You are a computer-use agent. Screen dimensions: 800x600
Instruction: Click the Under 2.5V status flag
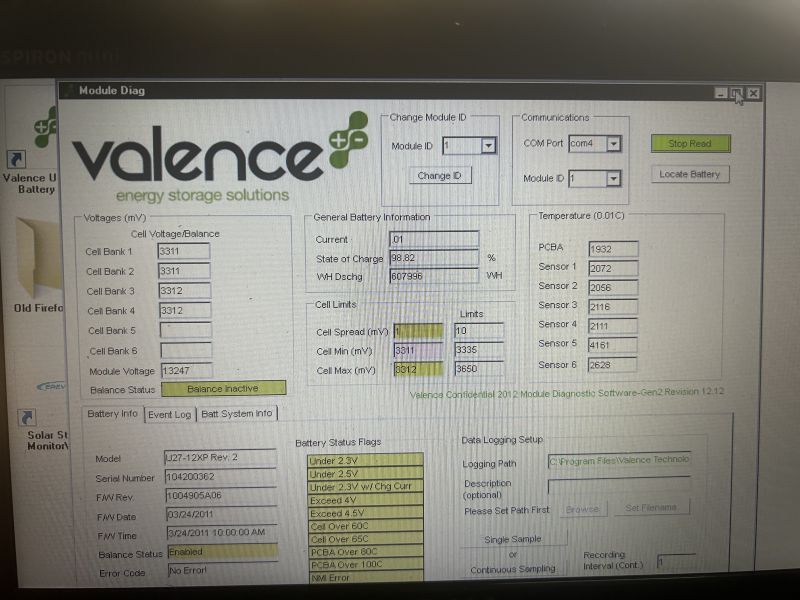tap(365, 473)
